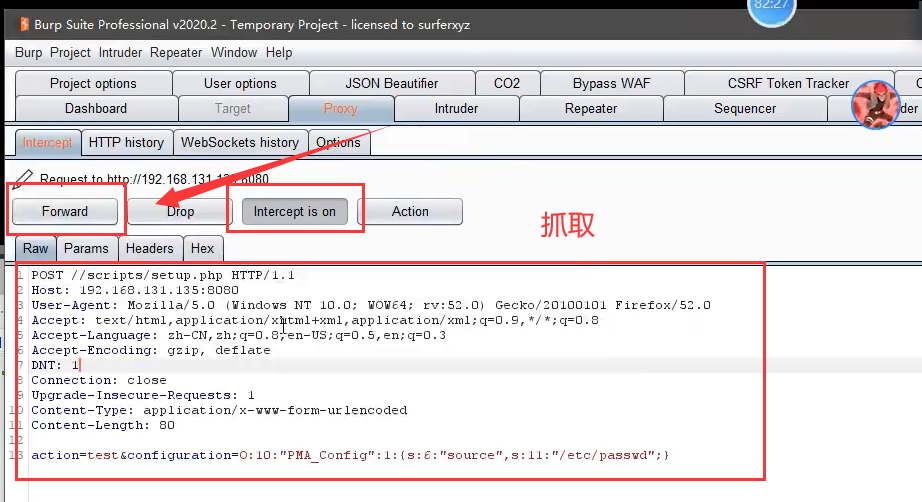Select the Raw message view tab

(x=36, y=249)
